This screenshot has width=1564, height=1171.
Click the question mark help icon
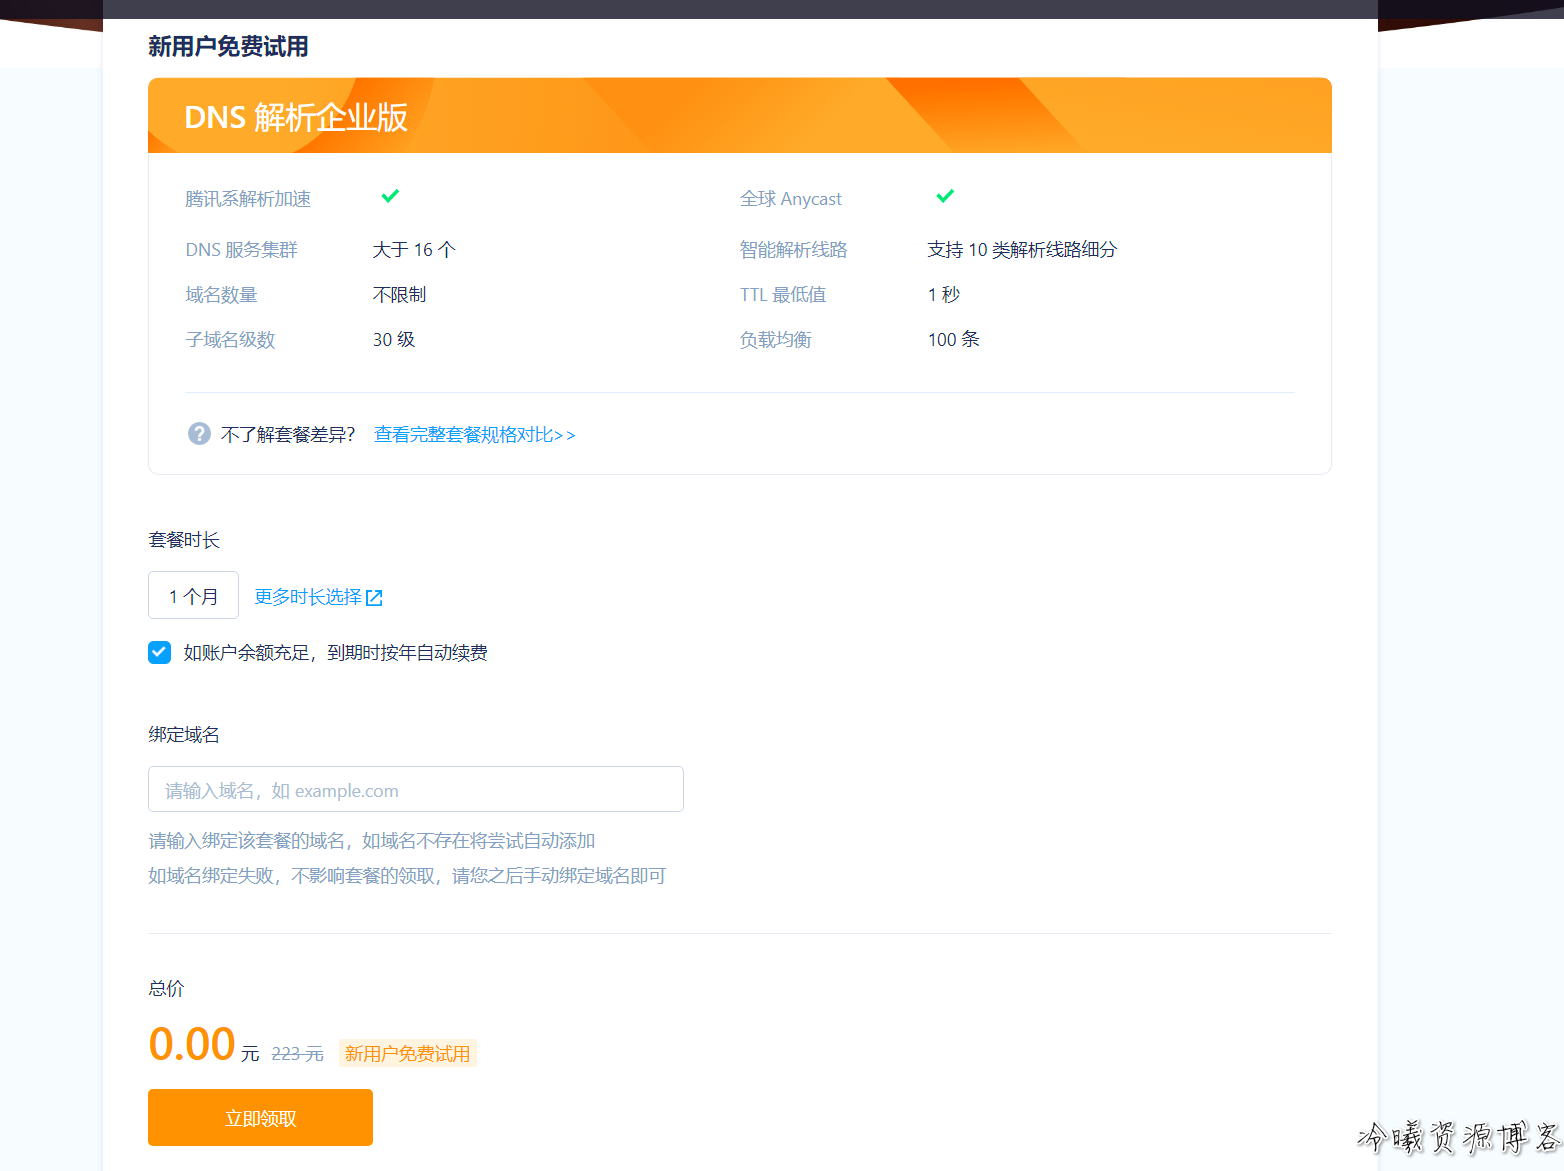pos(199,434)
